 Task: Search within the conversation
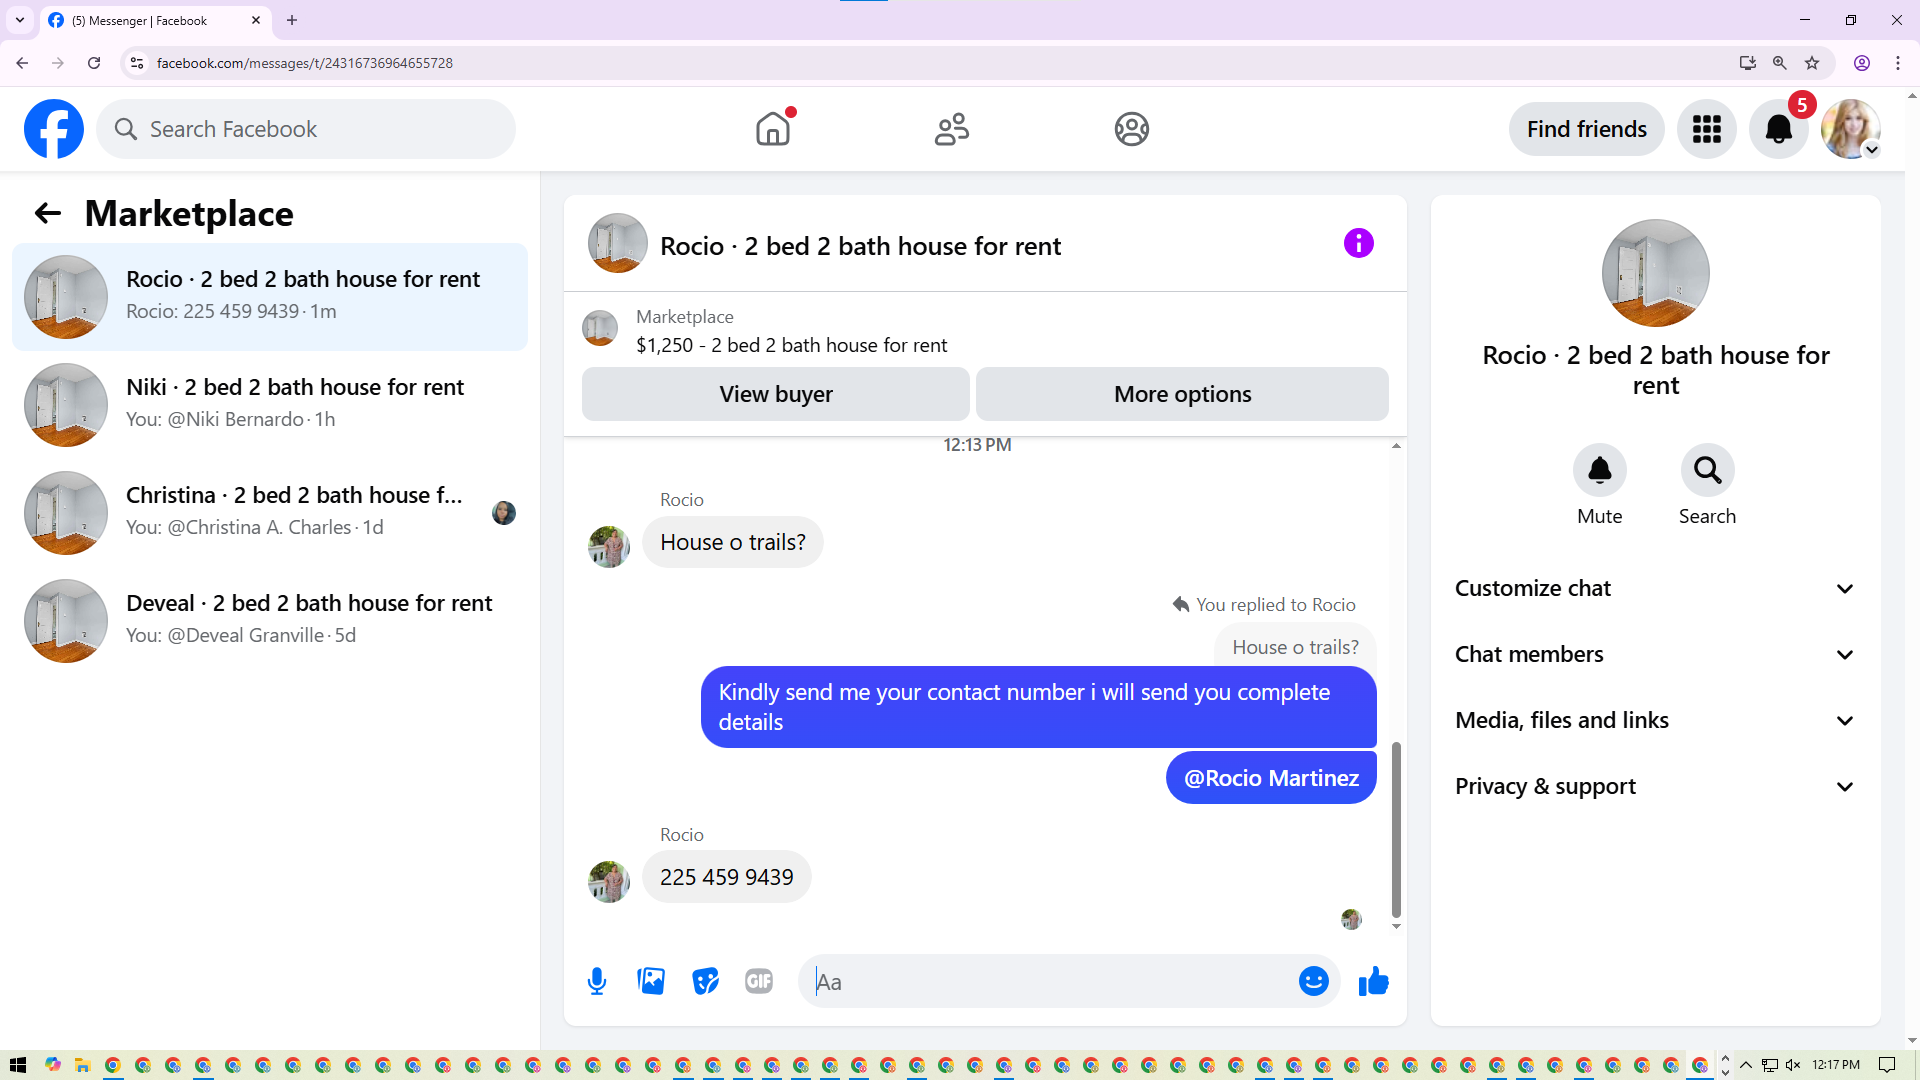click(1707, 470)
